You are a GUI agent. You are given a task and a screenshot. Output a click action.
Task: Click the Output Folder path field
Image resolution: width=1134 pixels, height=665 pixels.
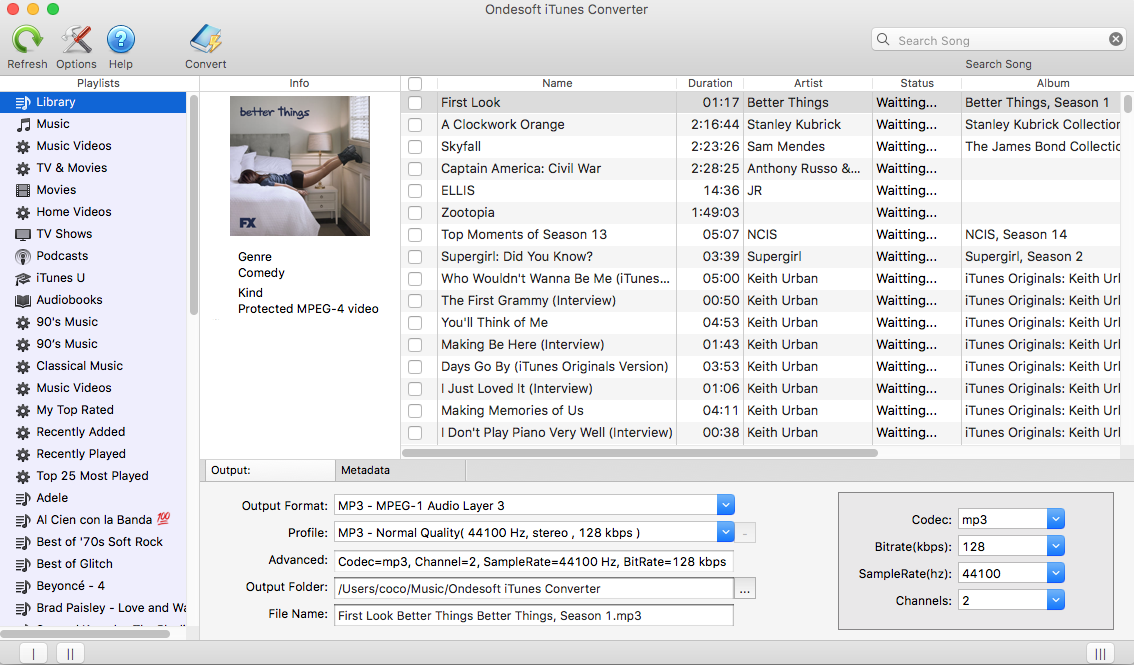(534, 588)
